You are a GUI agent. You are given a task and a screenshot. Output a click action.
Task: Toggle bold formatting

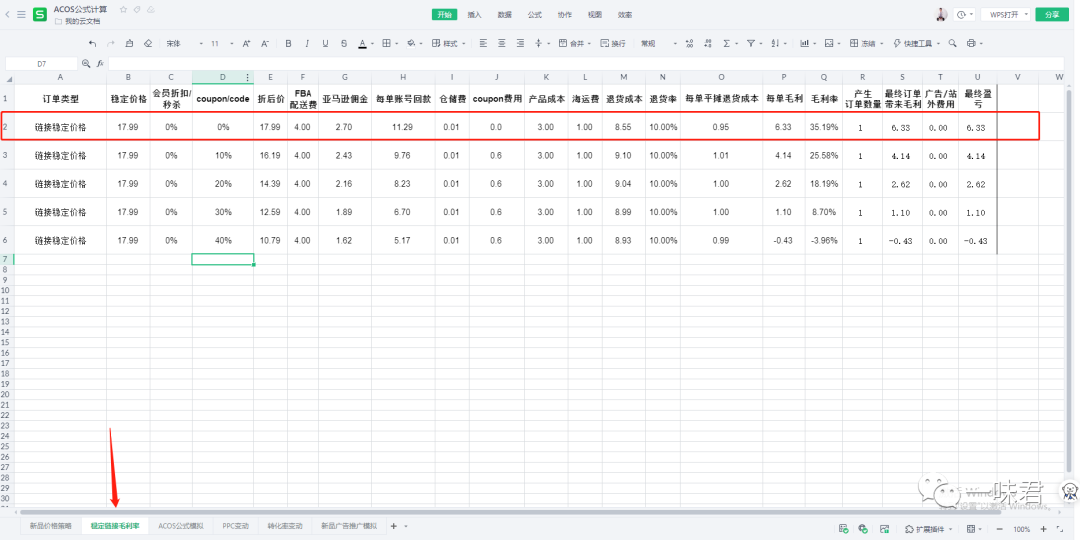pyautogui.click(x=289, y=44)
